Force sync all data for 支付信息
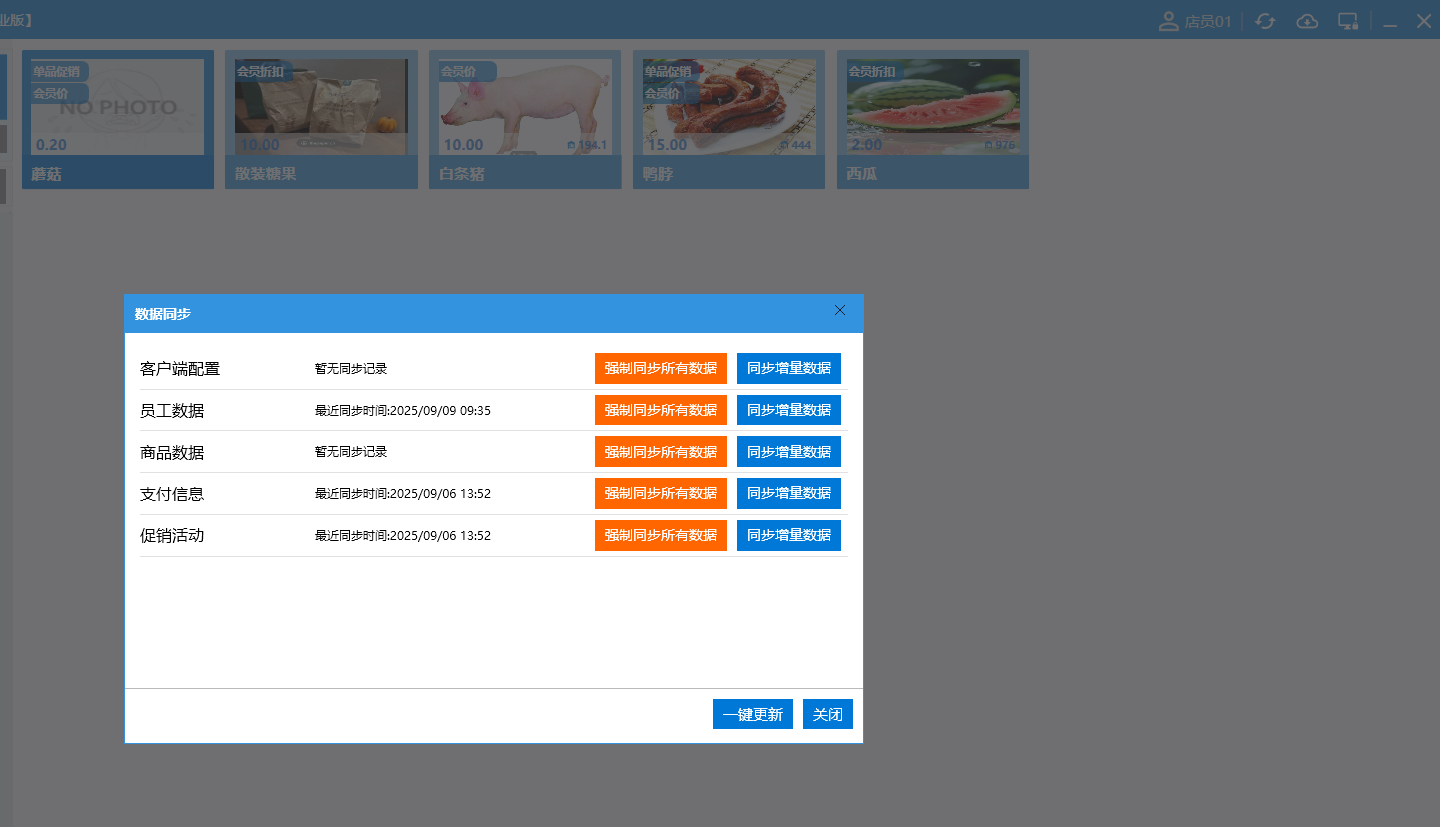This screenshot has width=1440, height=827. point(660,493)
